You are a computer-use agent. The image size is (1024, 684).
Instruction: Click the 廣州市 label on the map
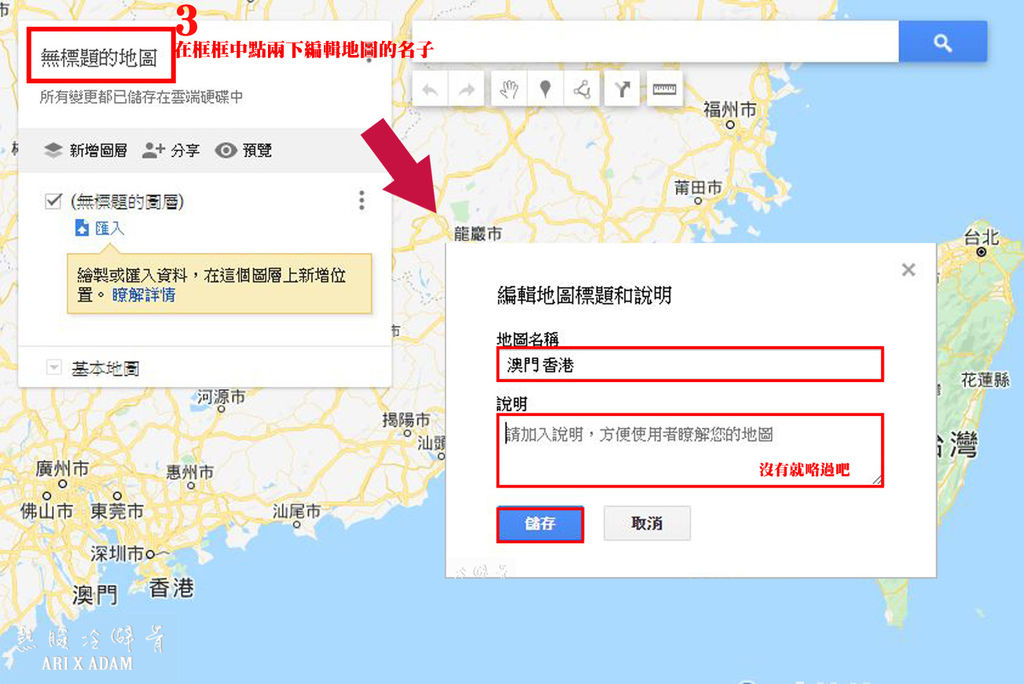(x=62, y=468)
